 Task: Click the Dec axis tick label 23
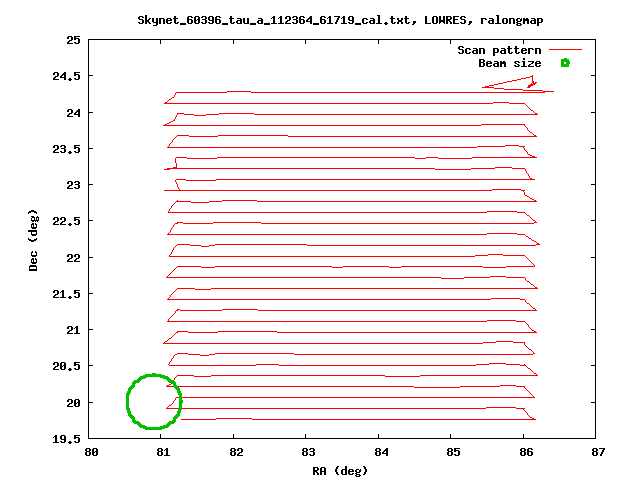tap(73, 185)
